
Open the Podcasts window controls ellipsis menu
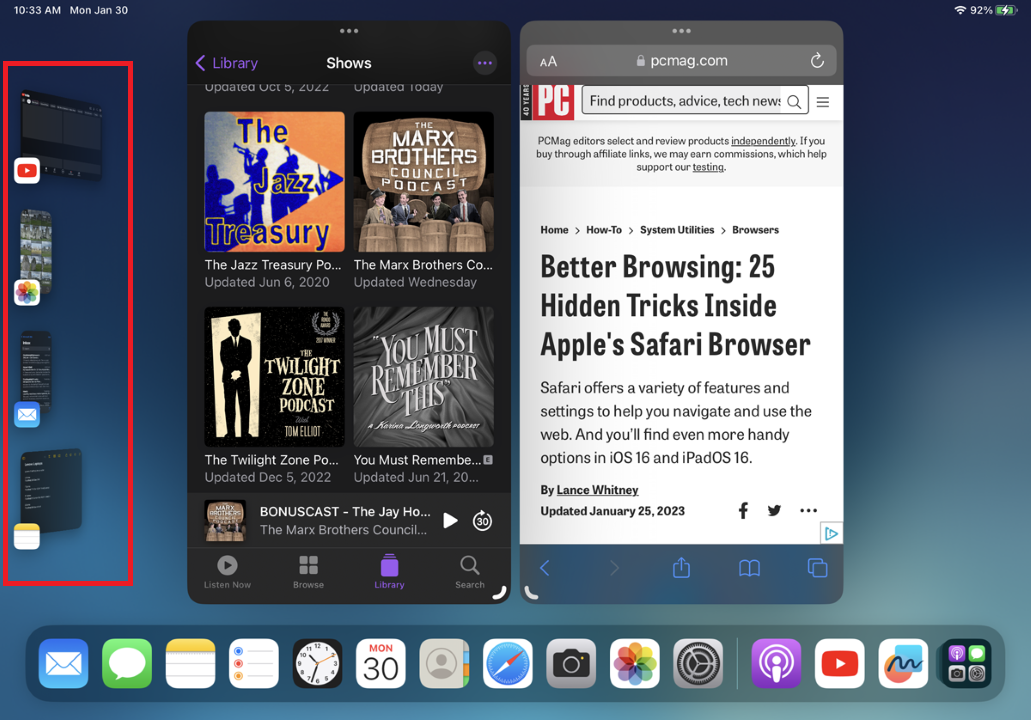tap(348, 31)
